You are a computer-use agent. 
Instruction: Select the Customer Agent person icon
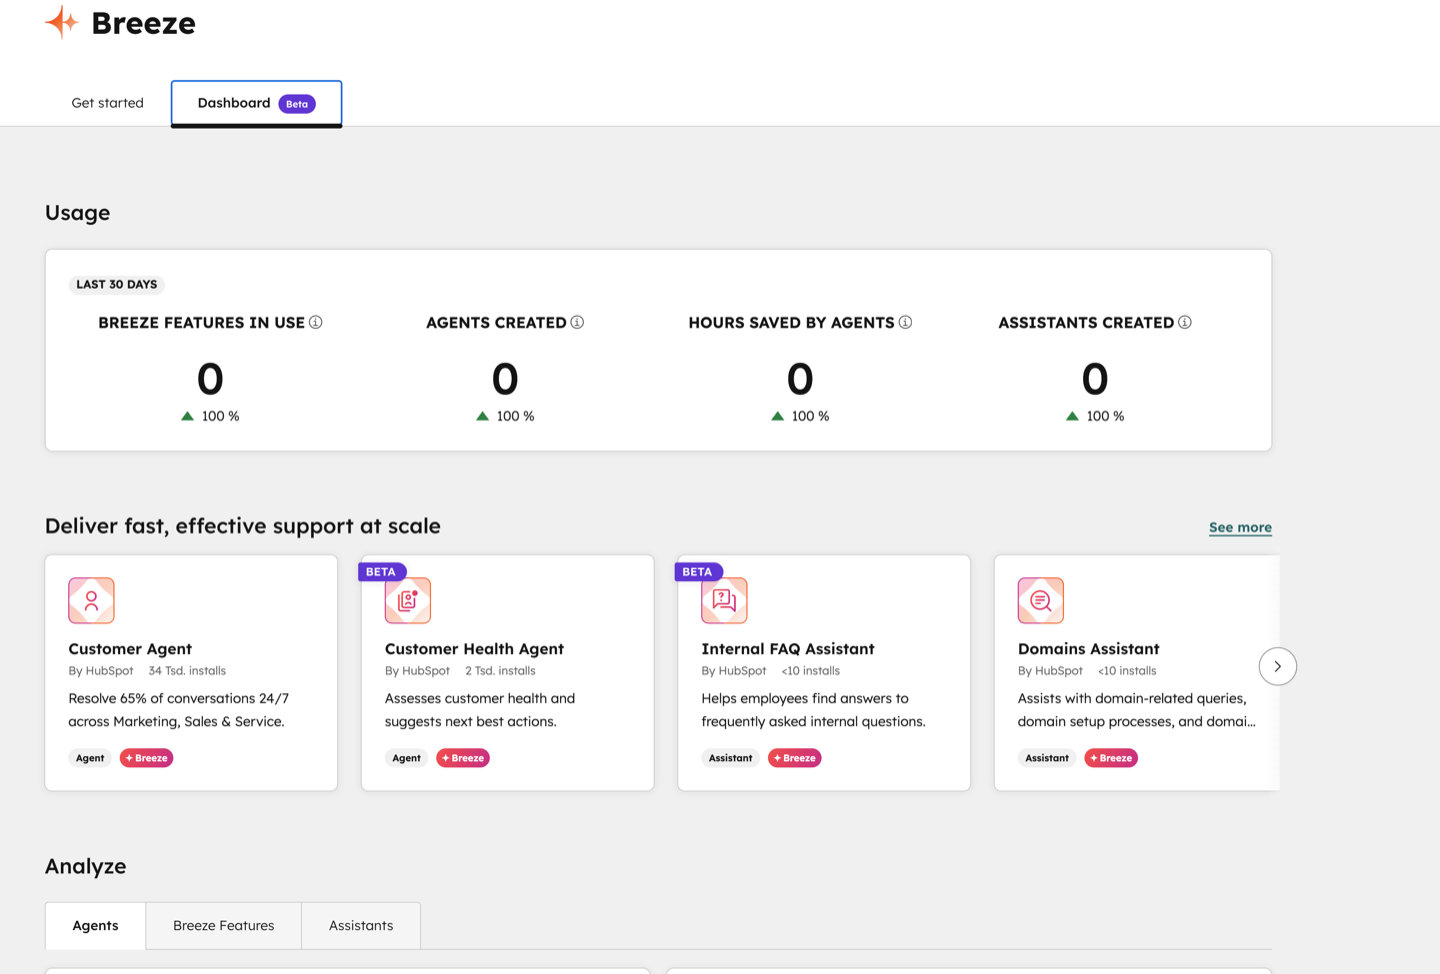click(x=91, y=600)
